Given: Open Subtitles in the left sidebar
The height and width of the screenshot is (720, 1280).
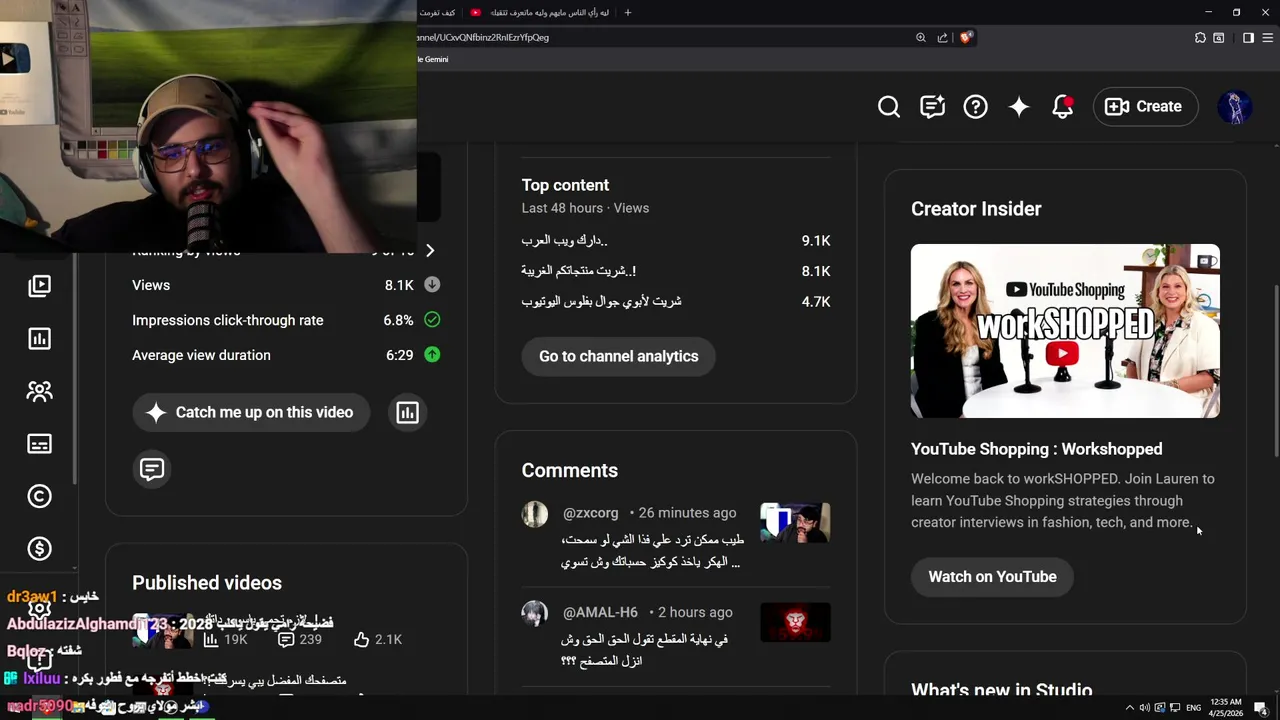Looking at the screenshot, I should 39,443.
